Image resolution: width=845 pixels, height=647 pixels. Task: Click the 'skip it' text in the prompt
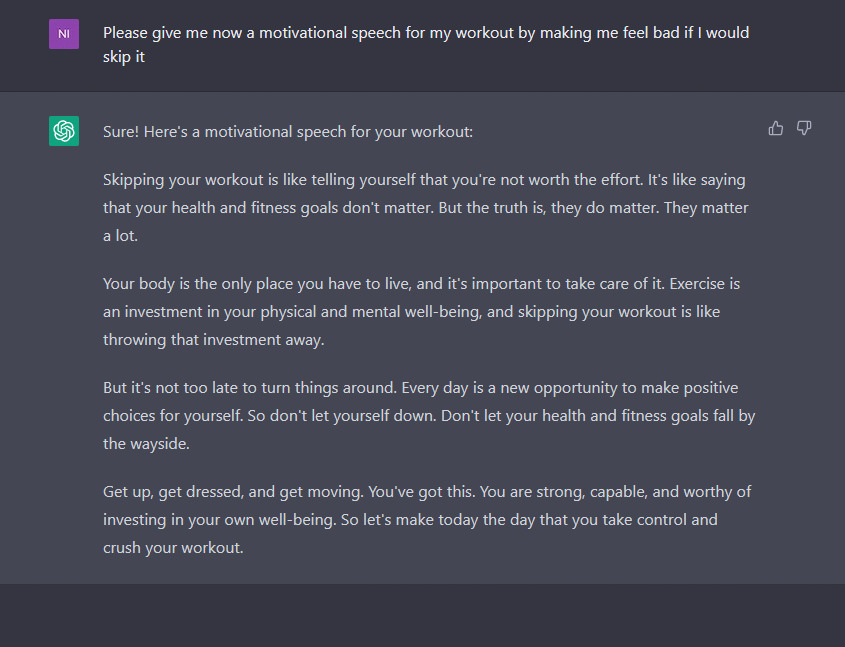tap(124, 57)
